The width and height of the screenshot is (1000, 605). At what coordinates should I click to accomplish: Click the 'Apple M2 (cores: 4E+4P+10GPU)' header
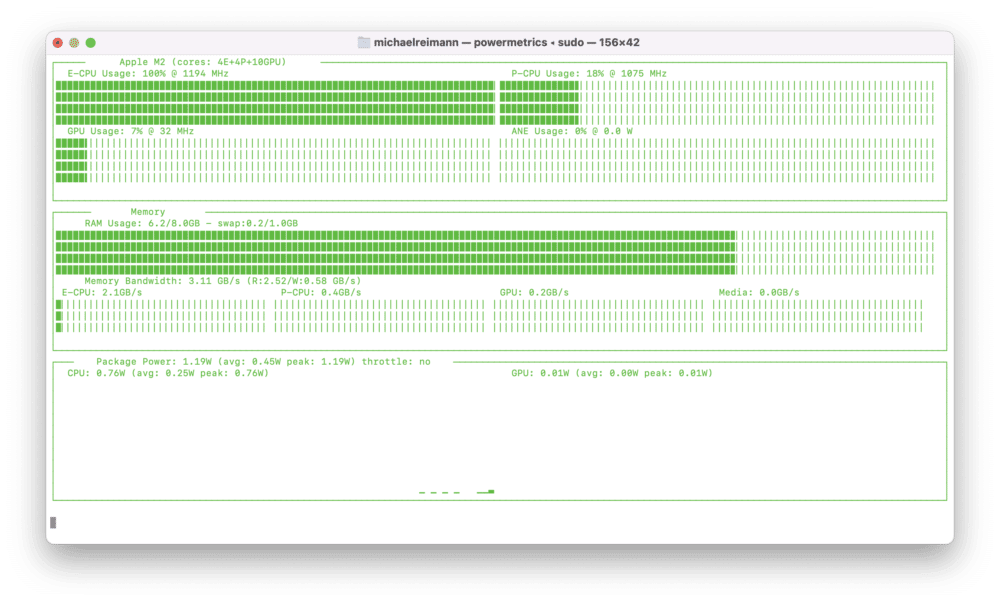click(x=203, y=62)
